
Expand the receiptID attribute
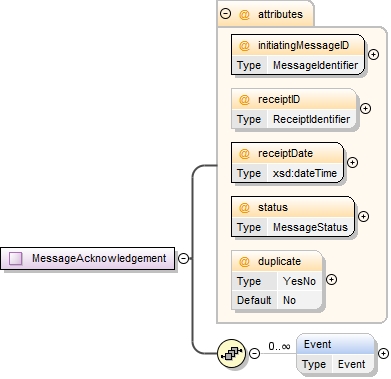pos(365,108)
